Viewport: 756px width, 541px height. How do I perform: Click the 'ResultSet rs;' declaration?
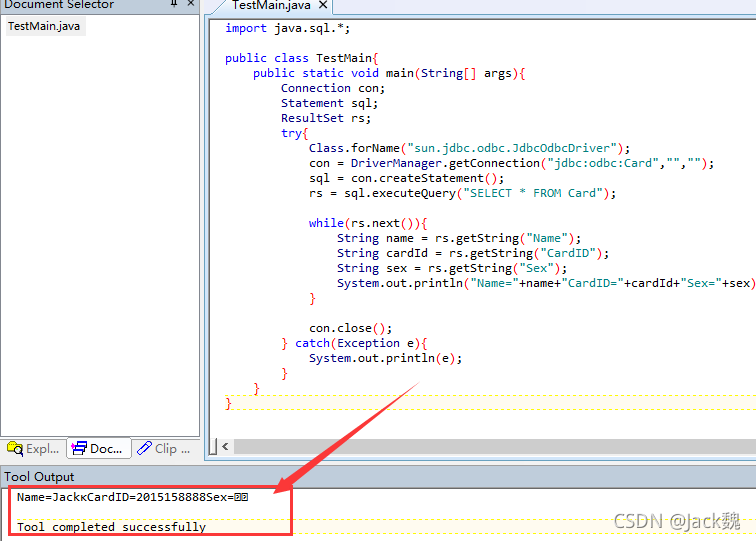point(326,118)
